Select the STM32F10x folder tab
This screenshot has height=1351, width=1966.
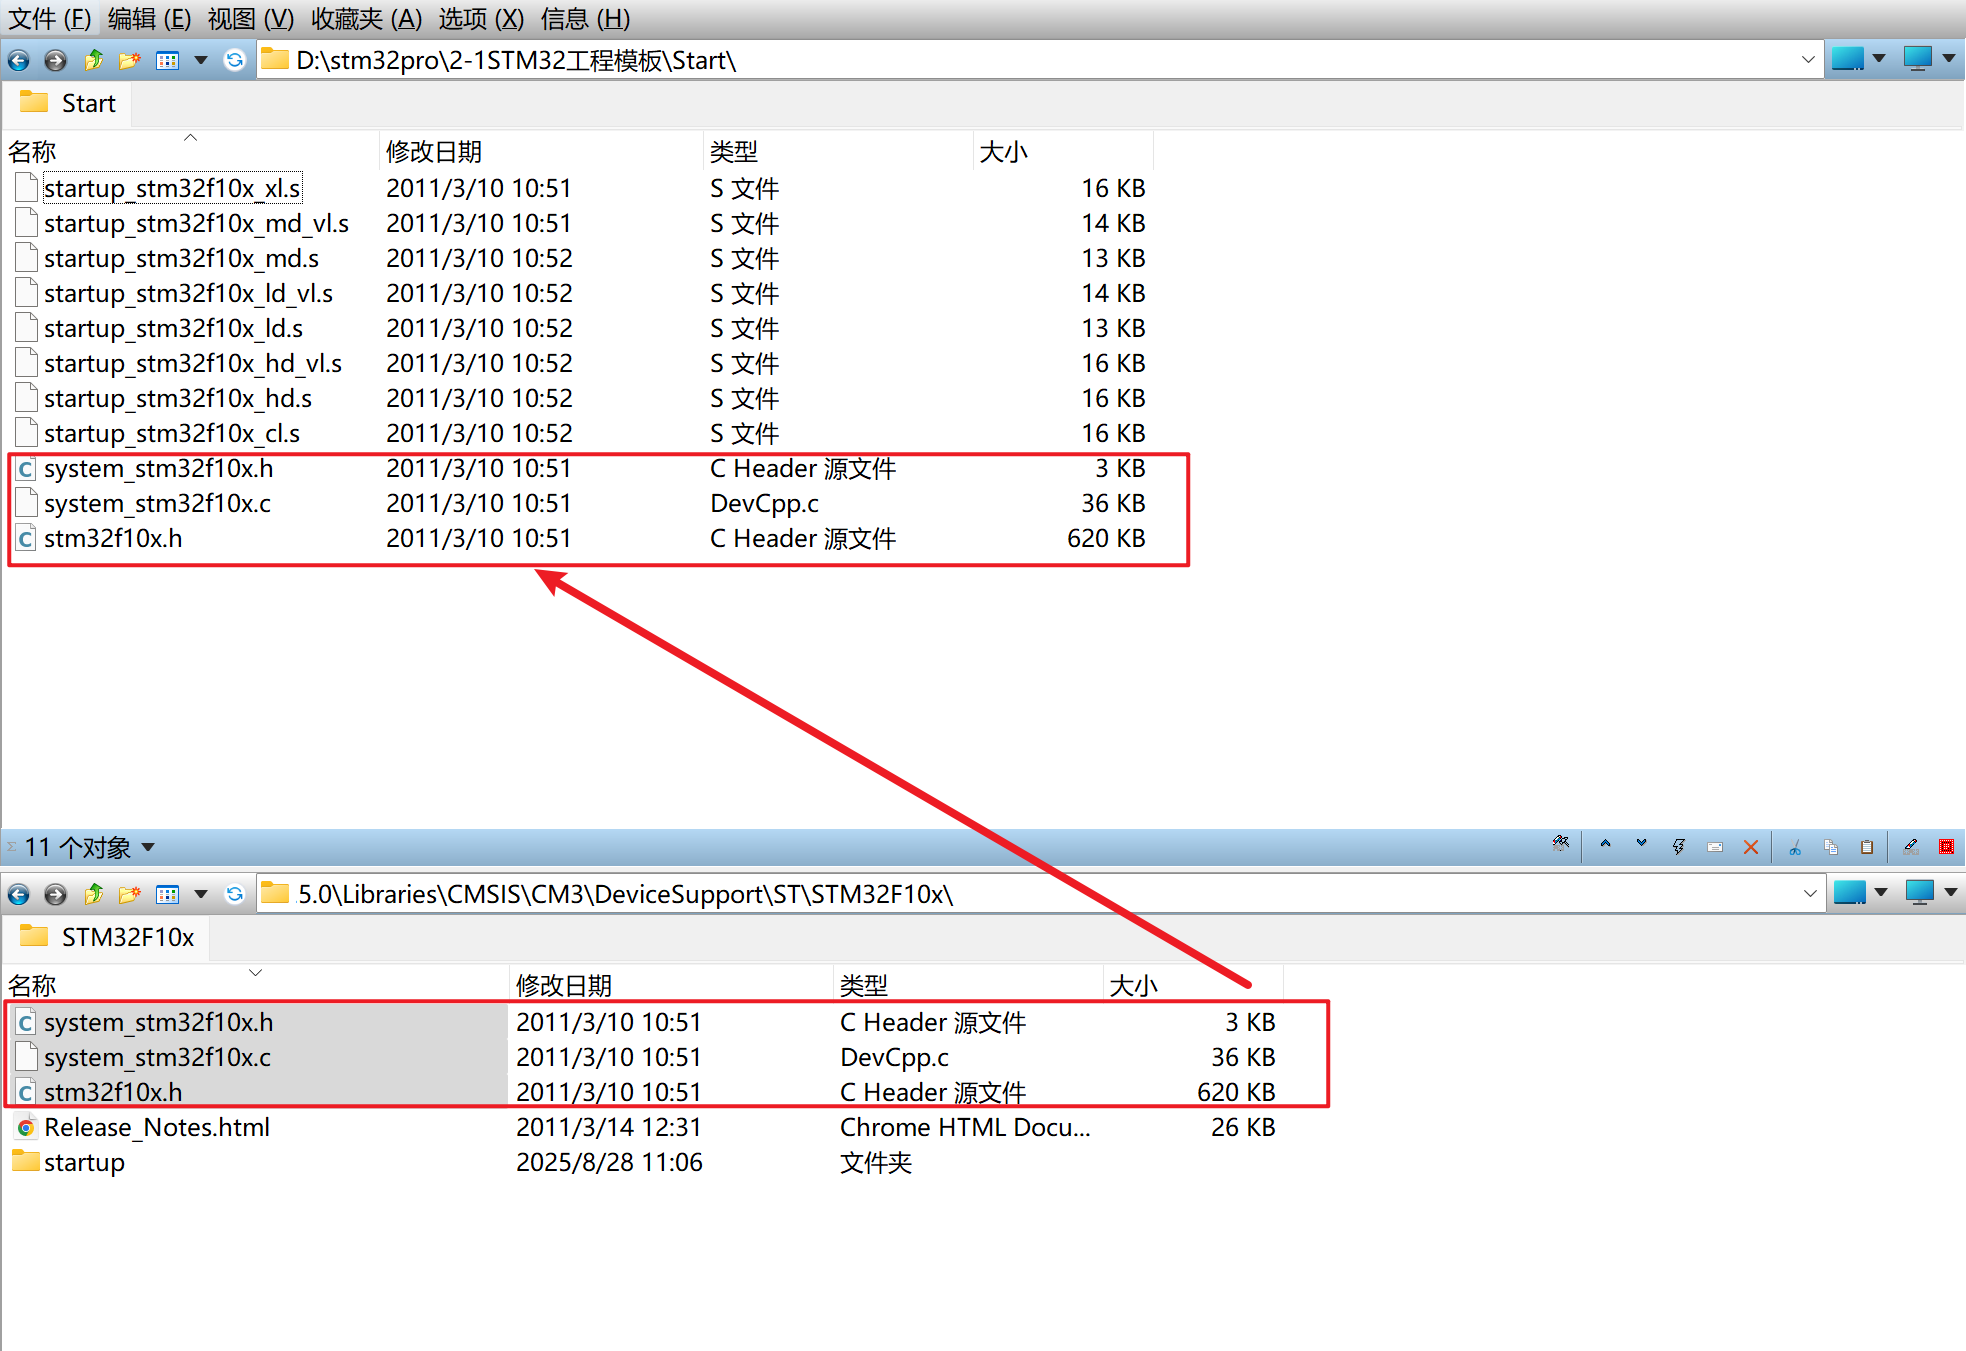(x=107, y=937)
